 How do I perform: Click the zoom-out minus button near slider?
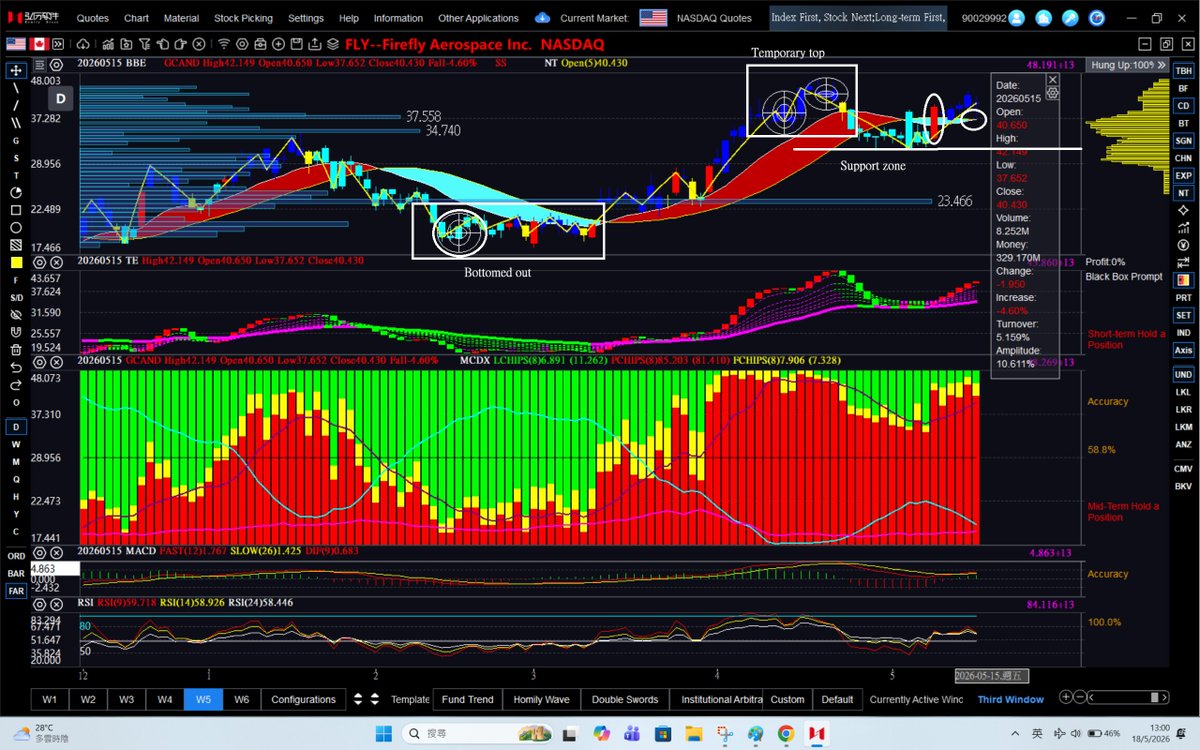tap(1080, 697)
